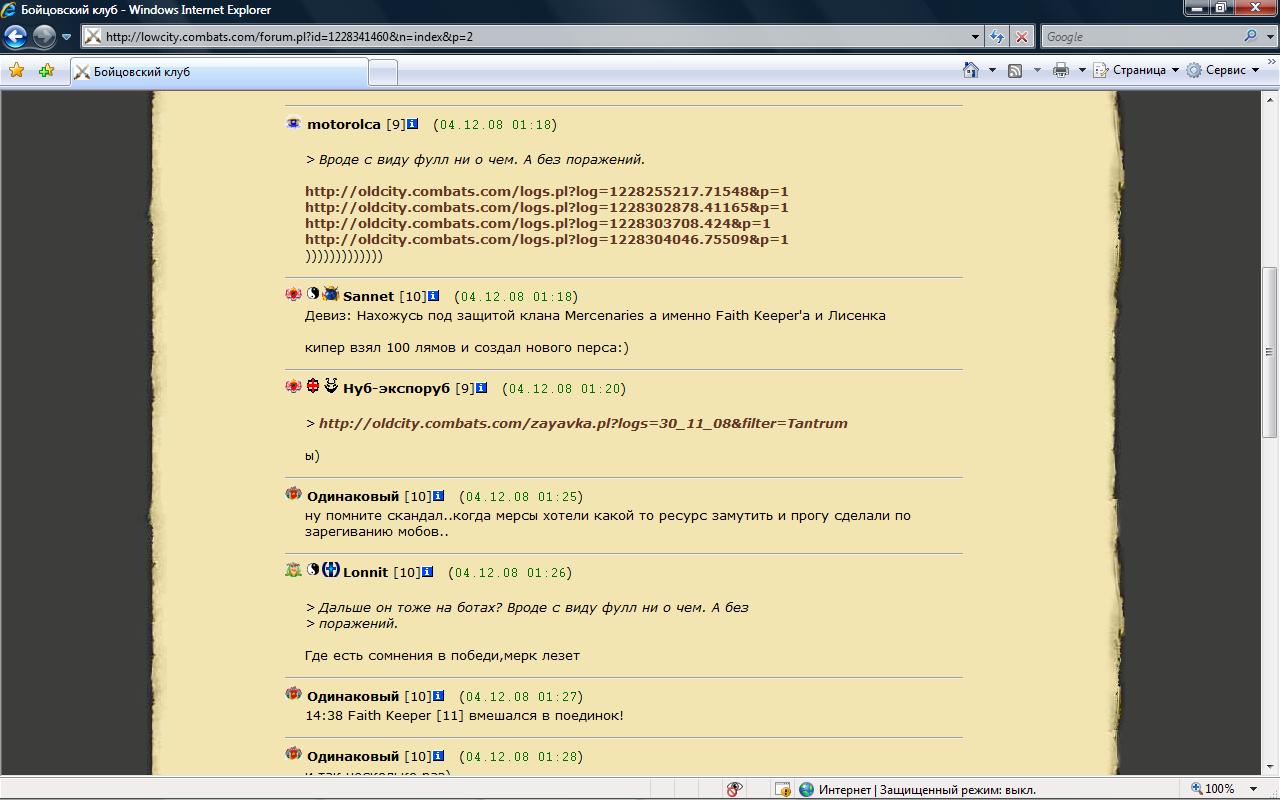1280x800 pixels.
Task: Click clan emblem icon beside Sannet
Action: (331, 294)
